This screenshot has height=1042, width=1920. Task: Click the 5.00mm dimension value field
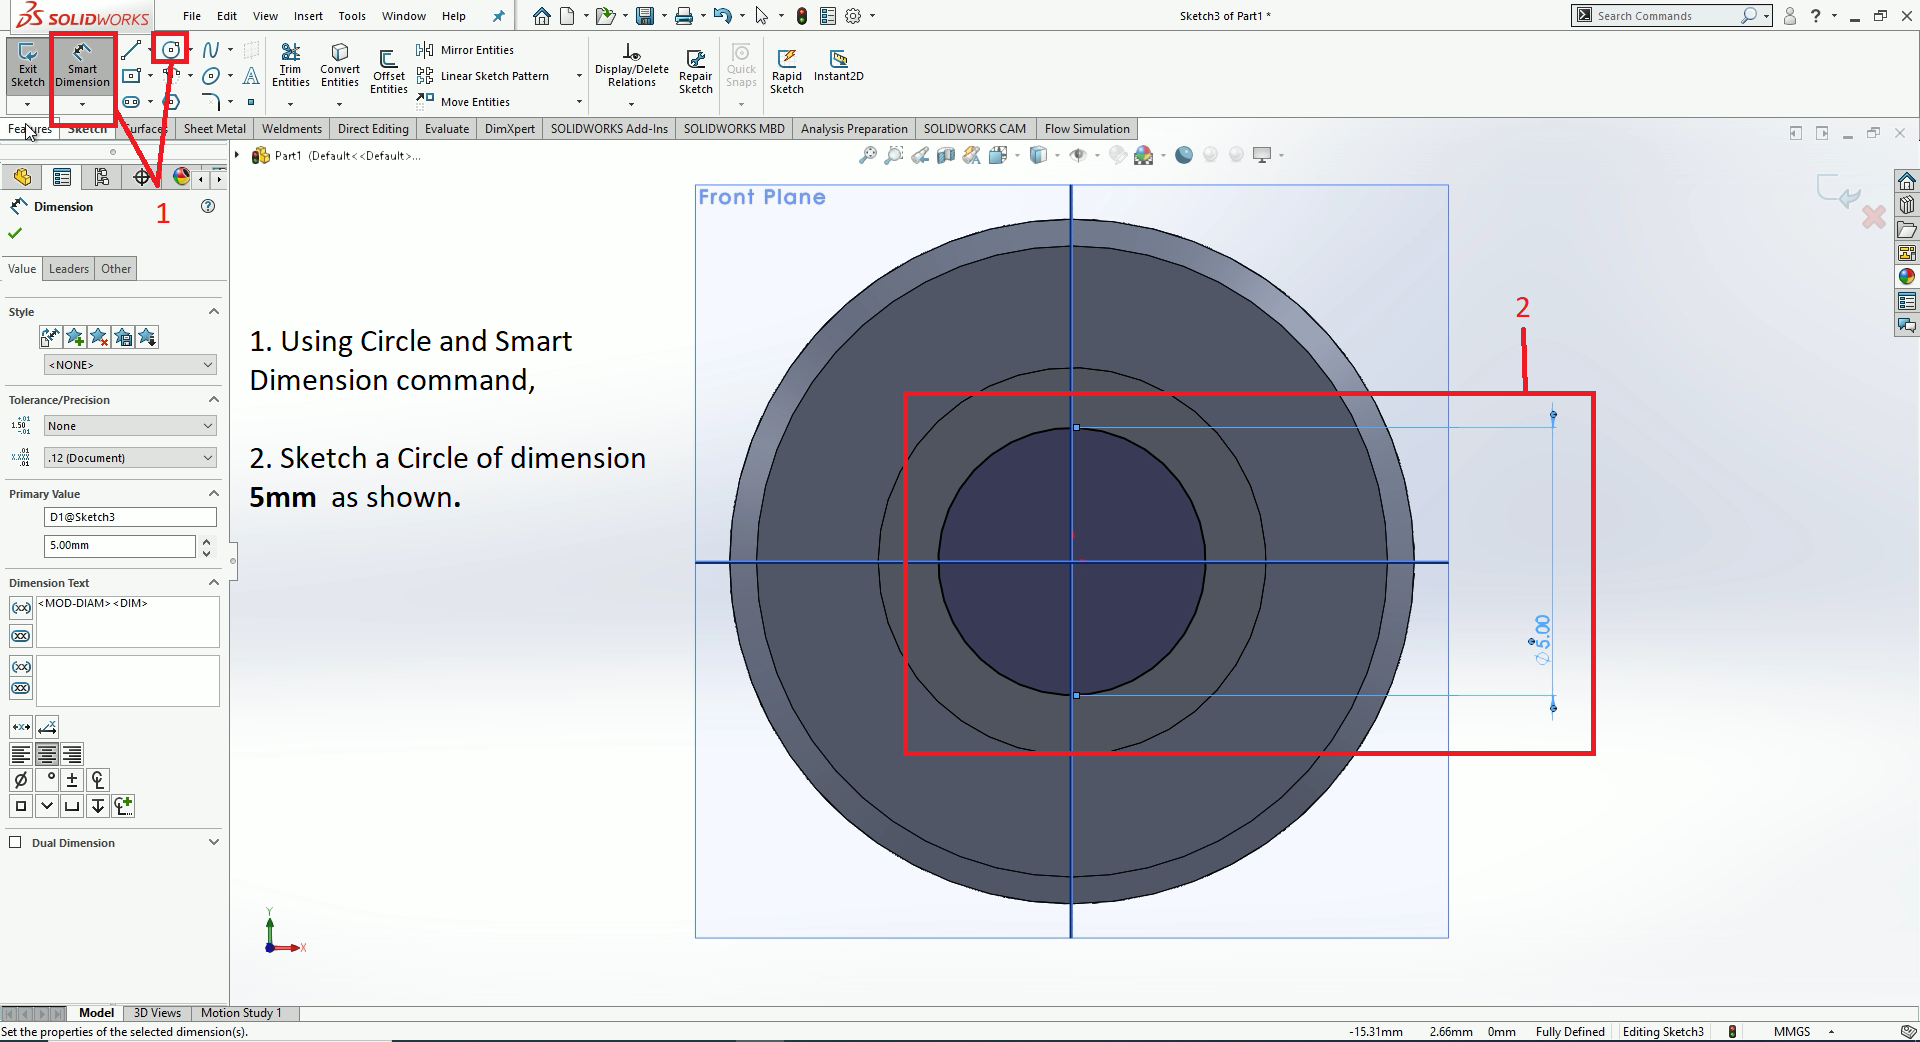tap(119, 546)
